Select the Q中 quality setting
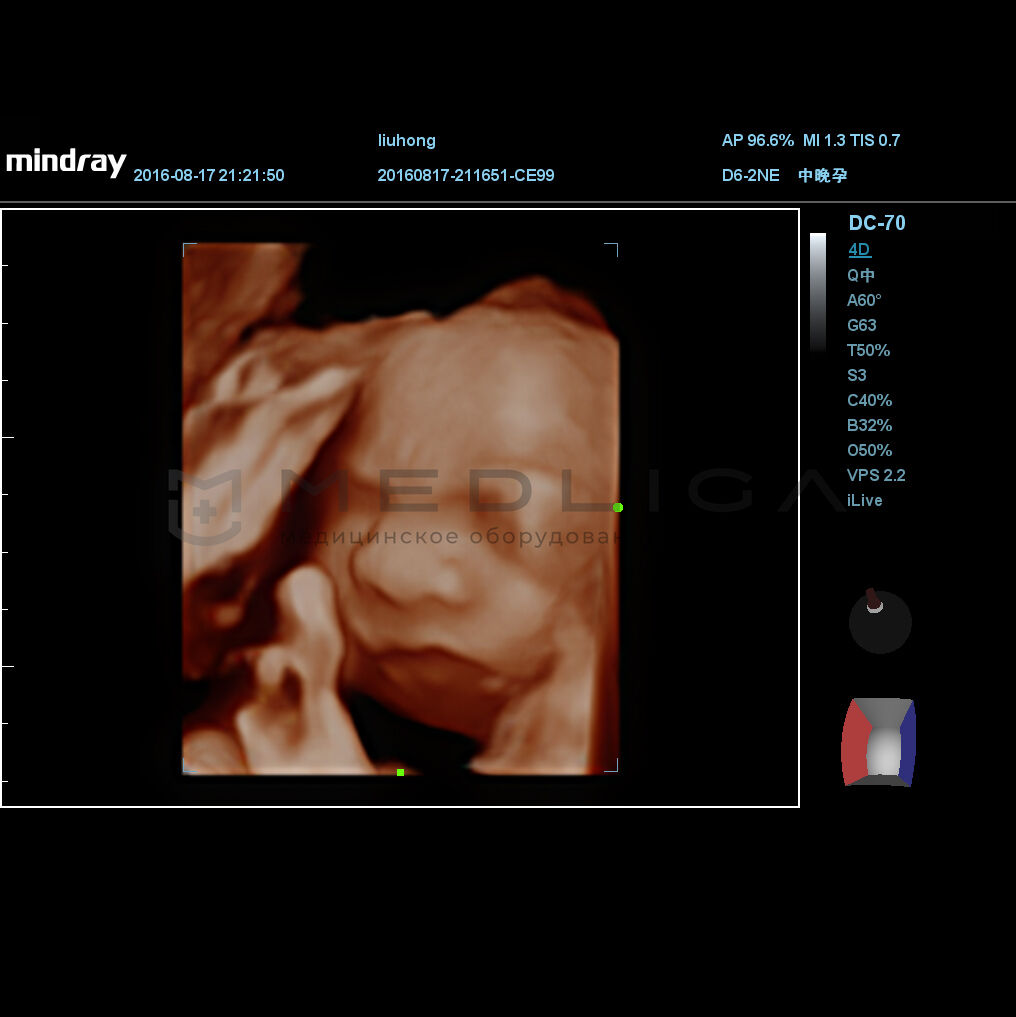This screenshot has width=1016, height=1017. pos(860,276)
